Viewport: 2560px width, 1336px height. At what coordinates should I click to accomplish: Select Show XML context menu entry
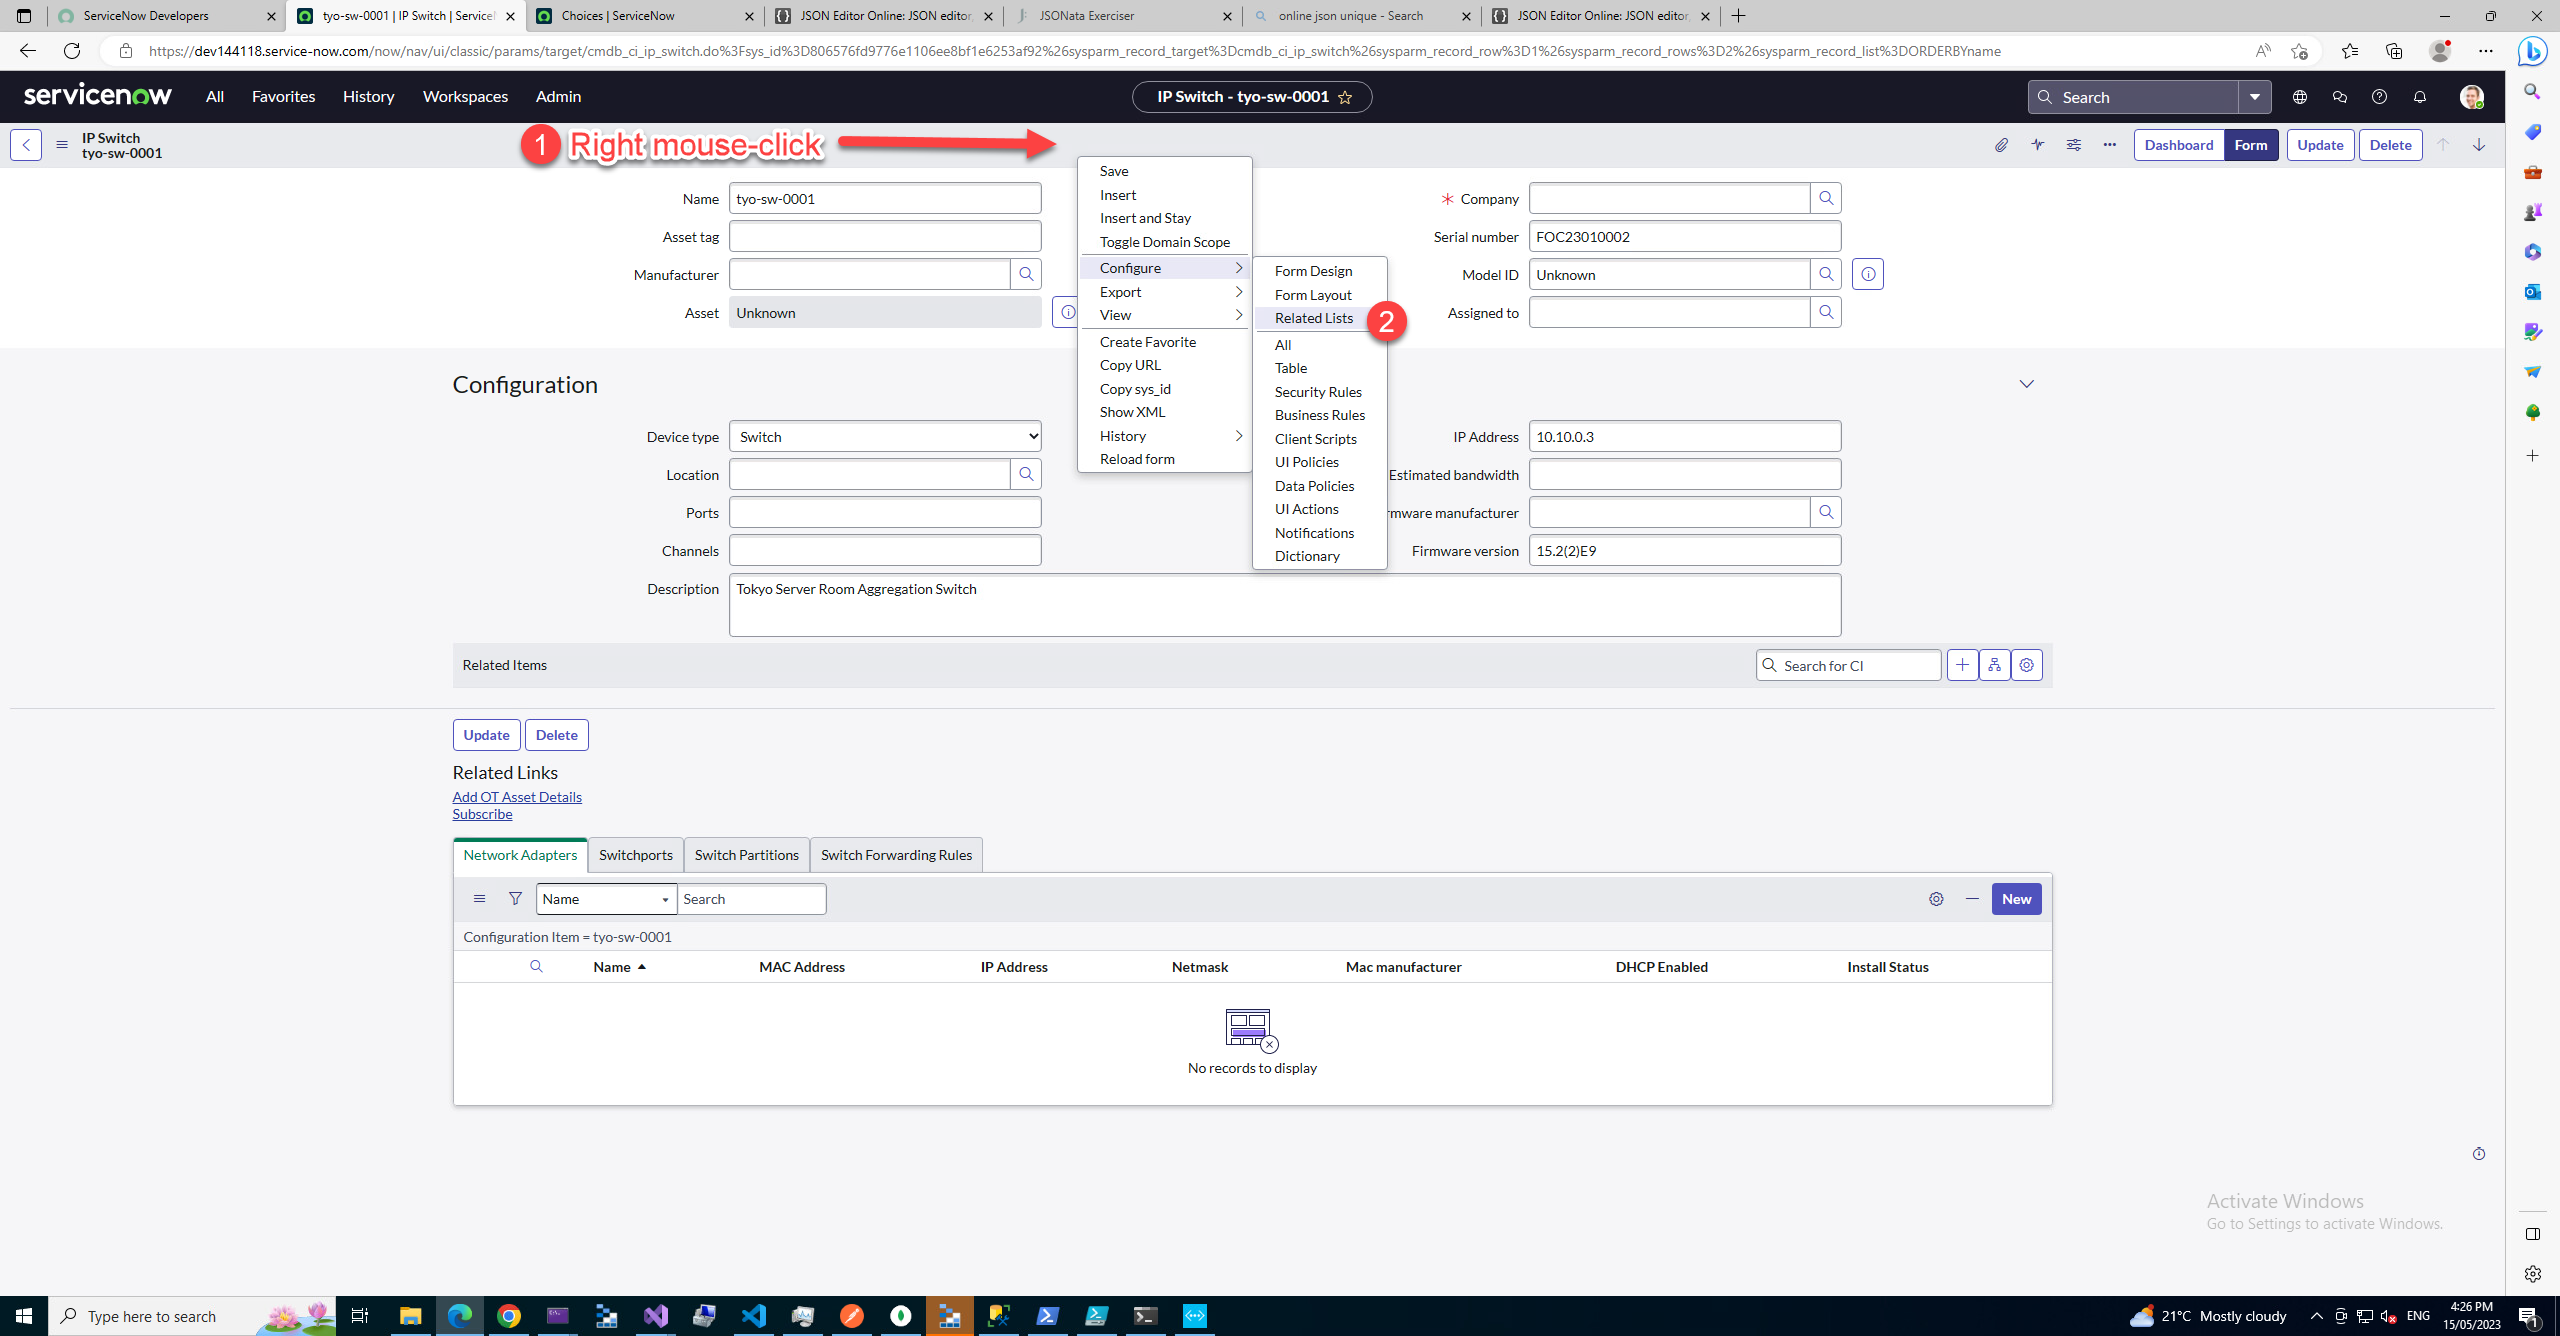1132,412
